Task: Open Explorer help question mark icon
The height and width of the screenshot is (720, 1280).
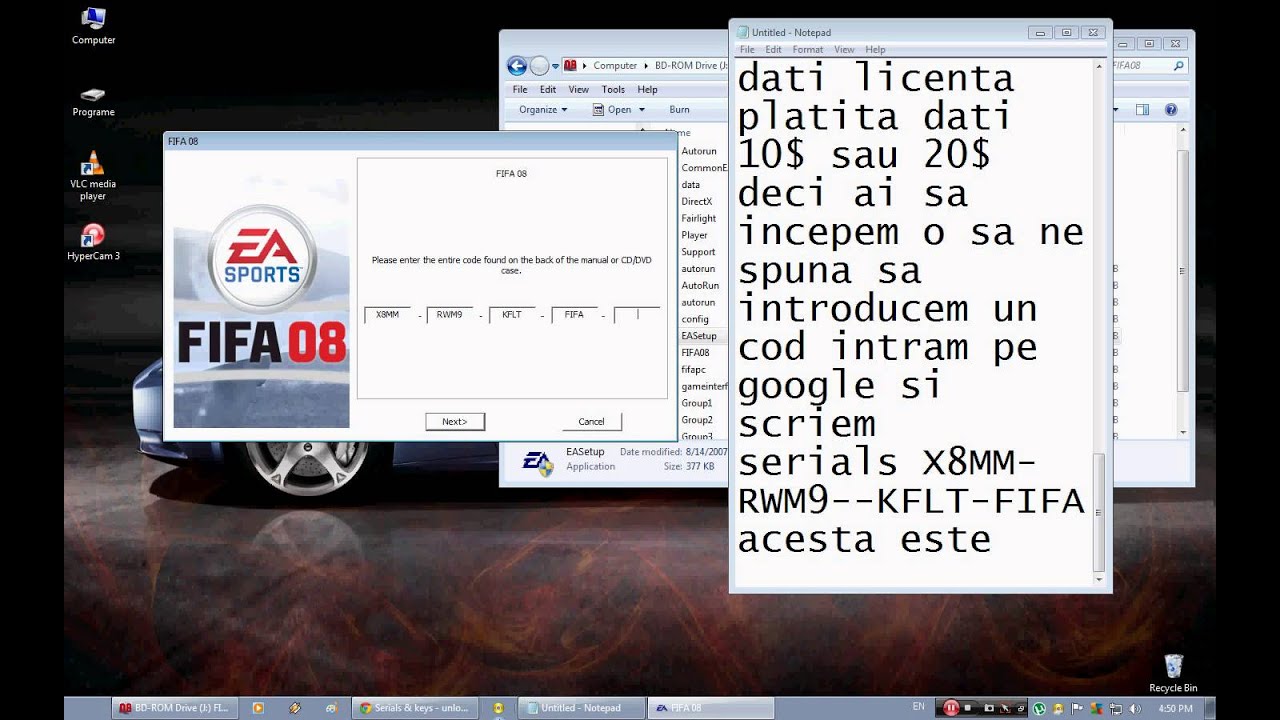Action: coord(1171,109)
